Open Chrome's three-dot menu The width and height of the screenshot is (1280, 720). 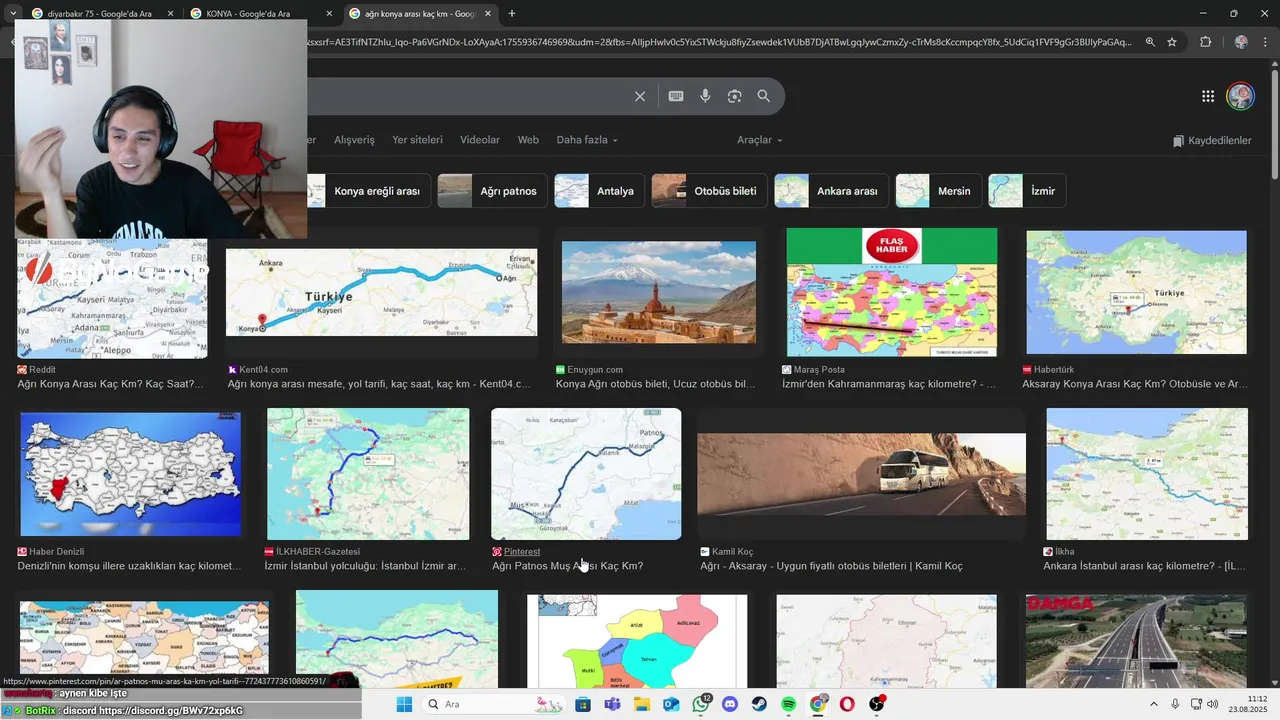point(1265,42)
